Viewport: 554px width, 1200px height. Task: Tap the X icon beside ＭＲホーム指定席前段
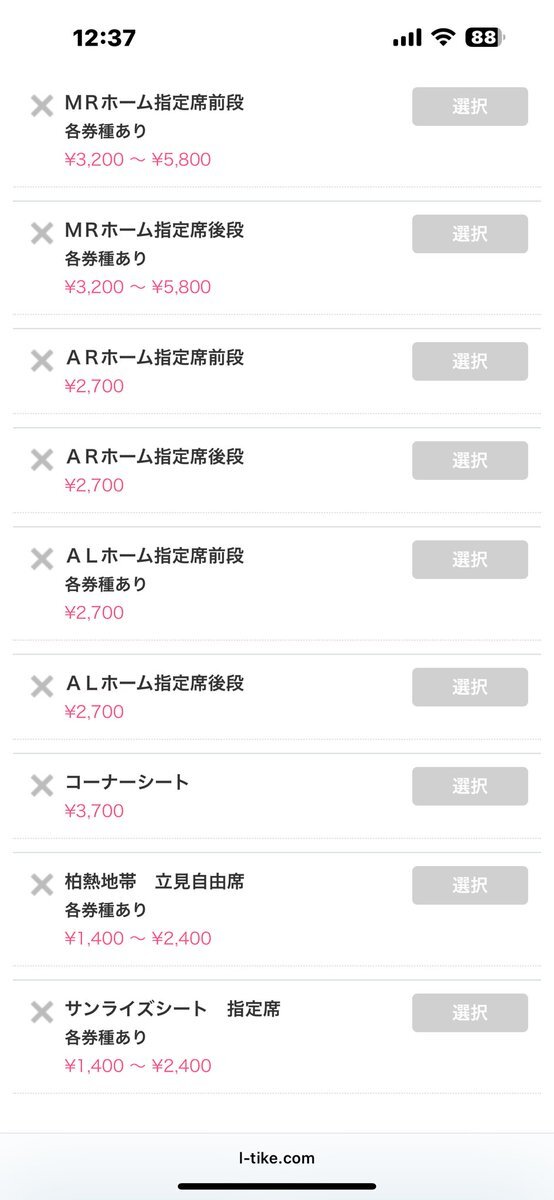click(41, 106)
